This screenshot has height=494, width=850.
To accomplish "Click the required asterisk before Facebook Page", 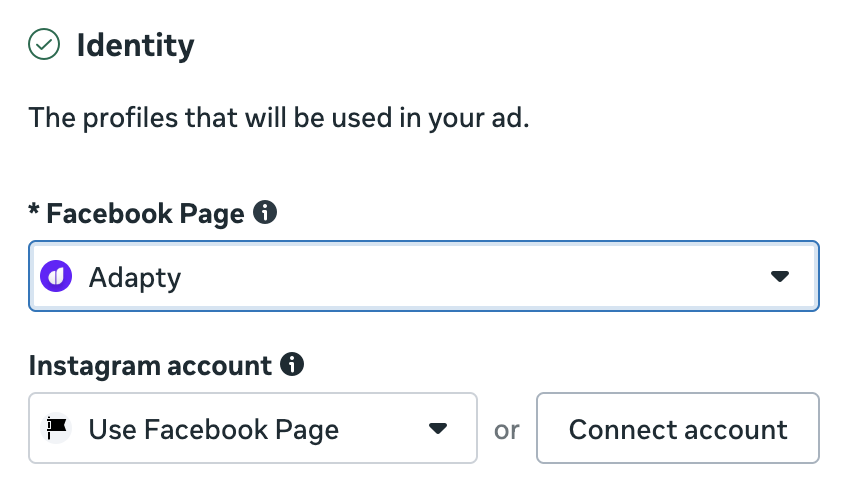I will 35,211.
